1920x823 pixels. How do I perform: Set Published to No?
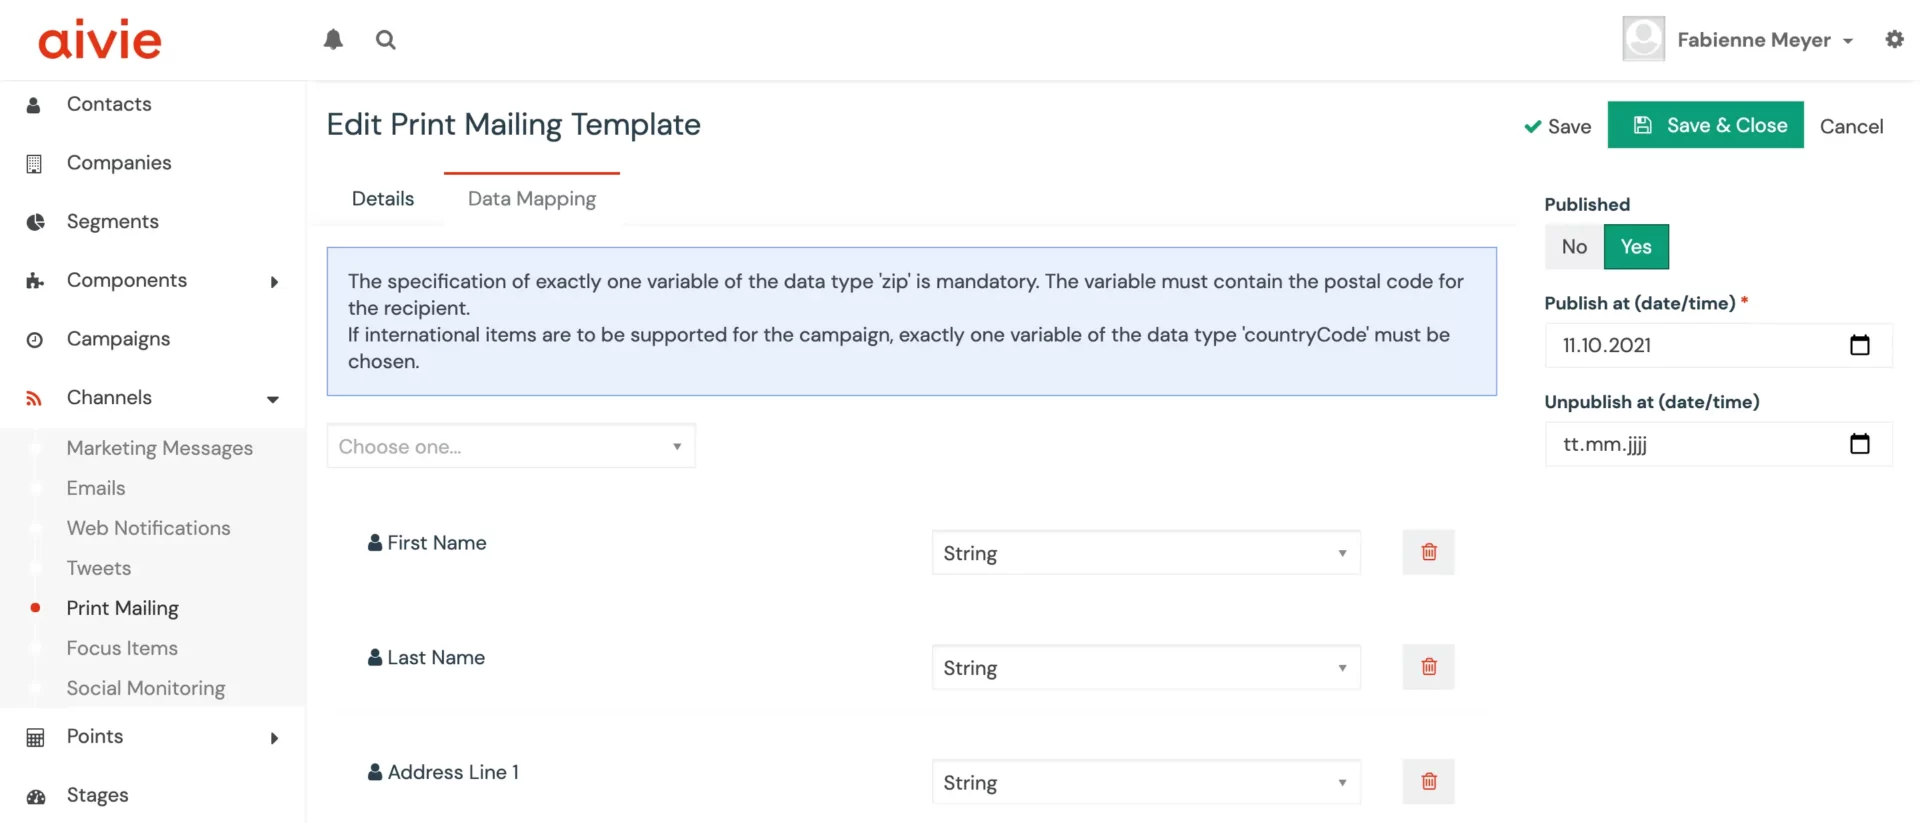[x=1574, y=247]
